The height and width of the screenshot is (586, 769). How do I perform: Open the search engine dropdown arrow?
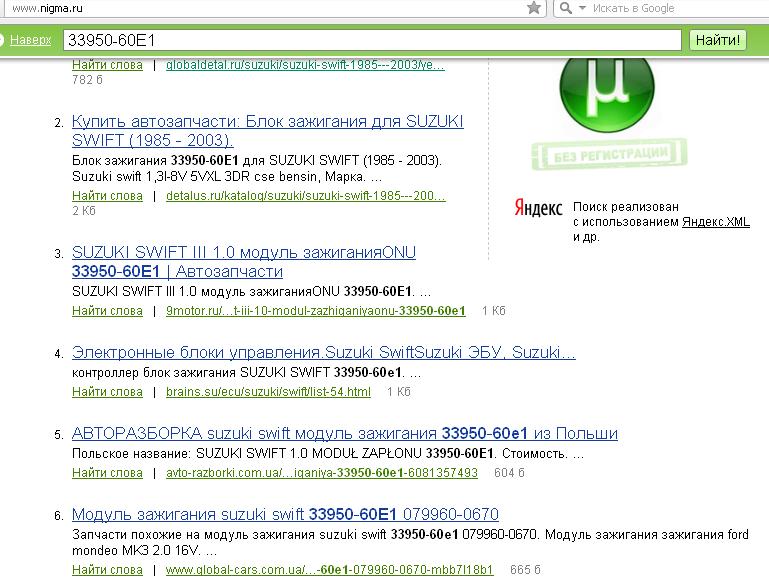pos(582,8)
